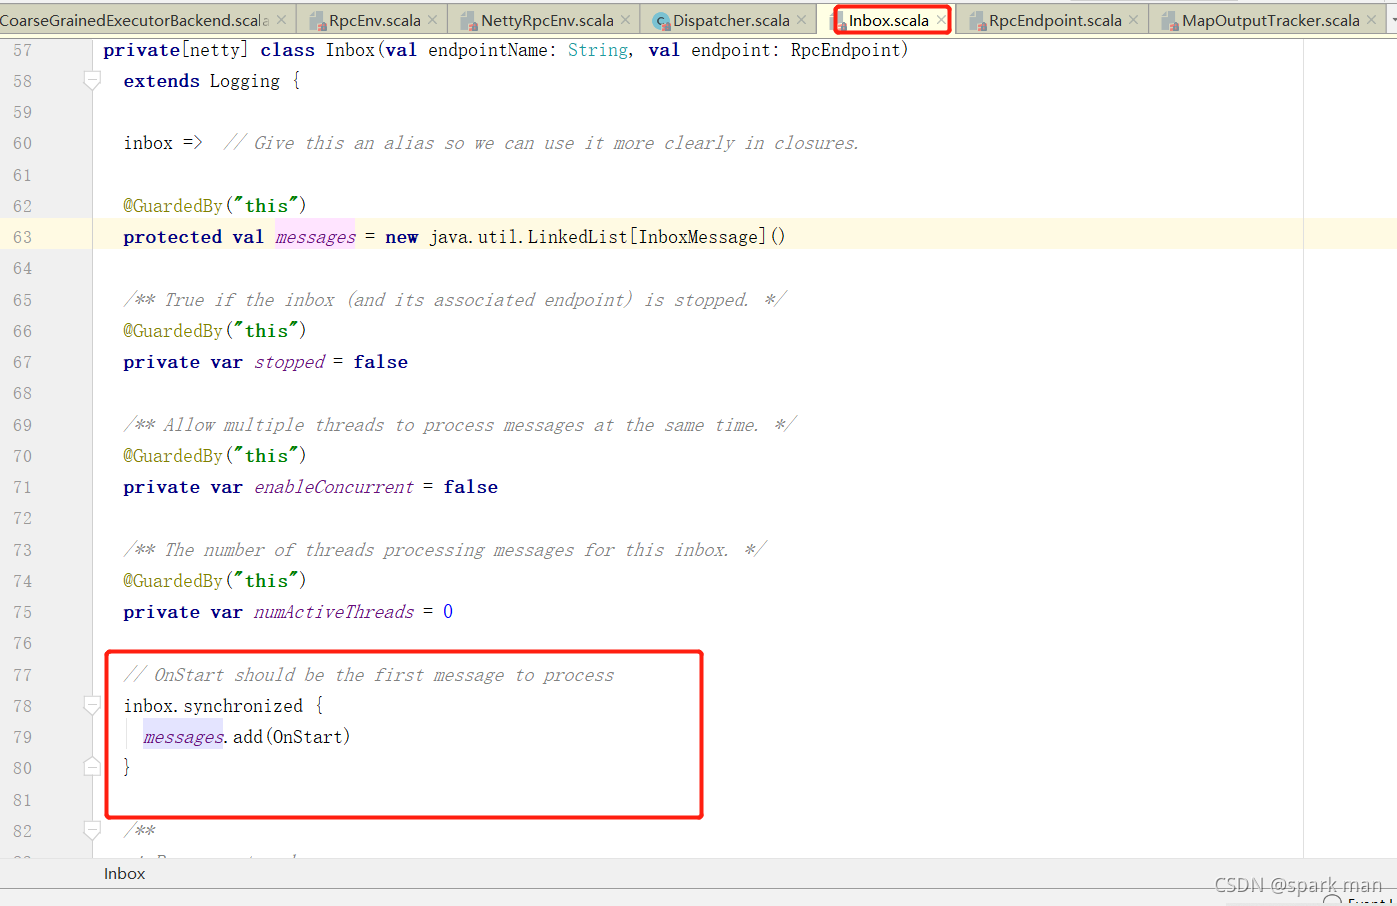Place cursor on 'messages' in line 63
This screenshot has height=906, width=1397.
(315, 237)
